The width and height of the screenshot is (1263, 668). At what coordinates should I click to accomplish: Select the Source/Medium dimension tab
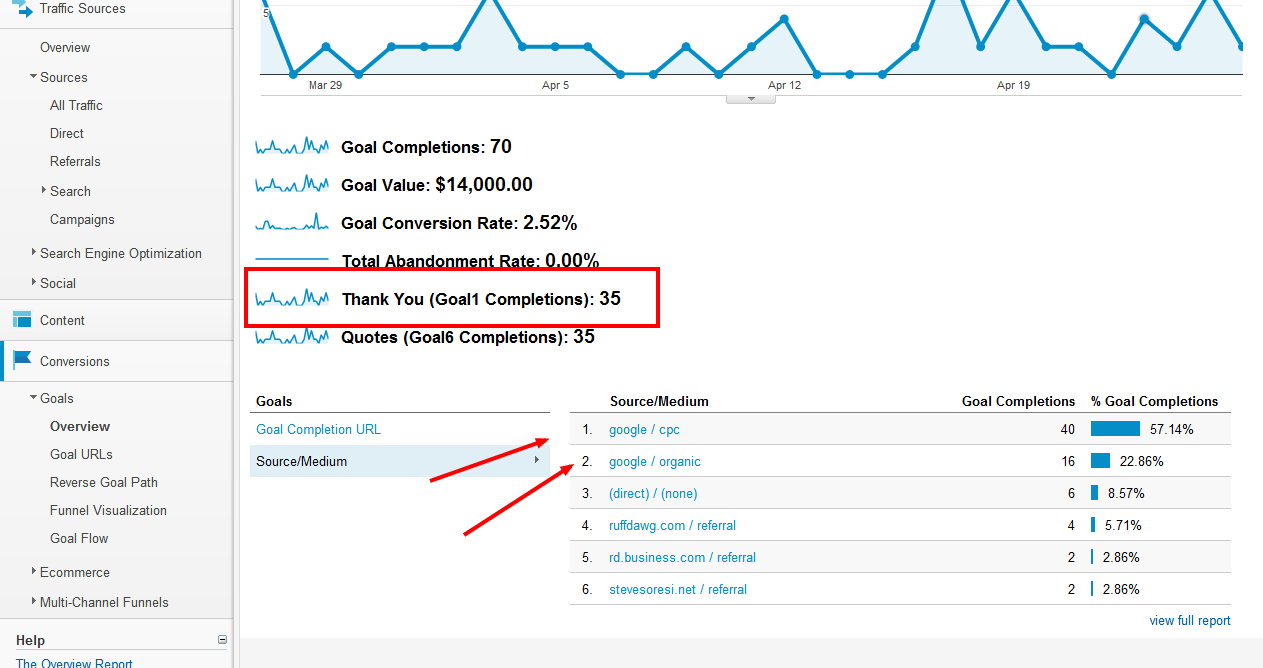click(399, 461)
